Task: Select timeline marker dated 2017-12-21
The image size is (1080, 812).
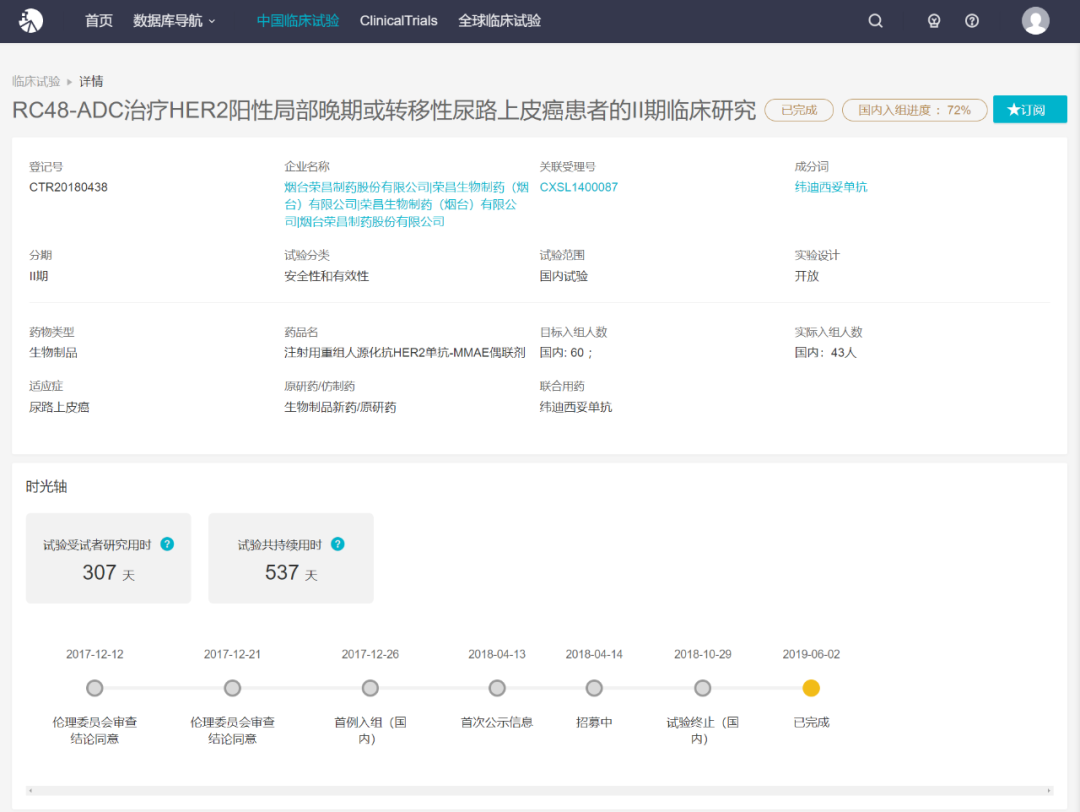Action: click(232, 688)
